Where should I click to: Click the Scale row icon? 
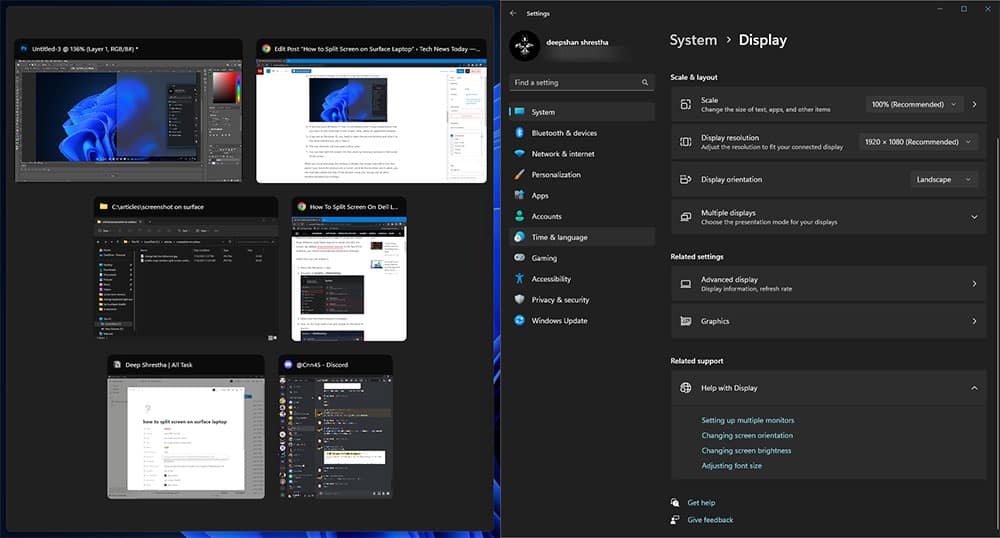(x=686, y=104)
